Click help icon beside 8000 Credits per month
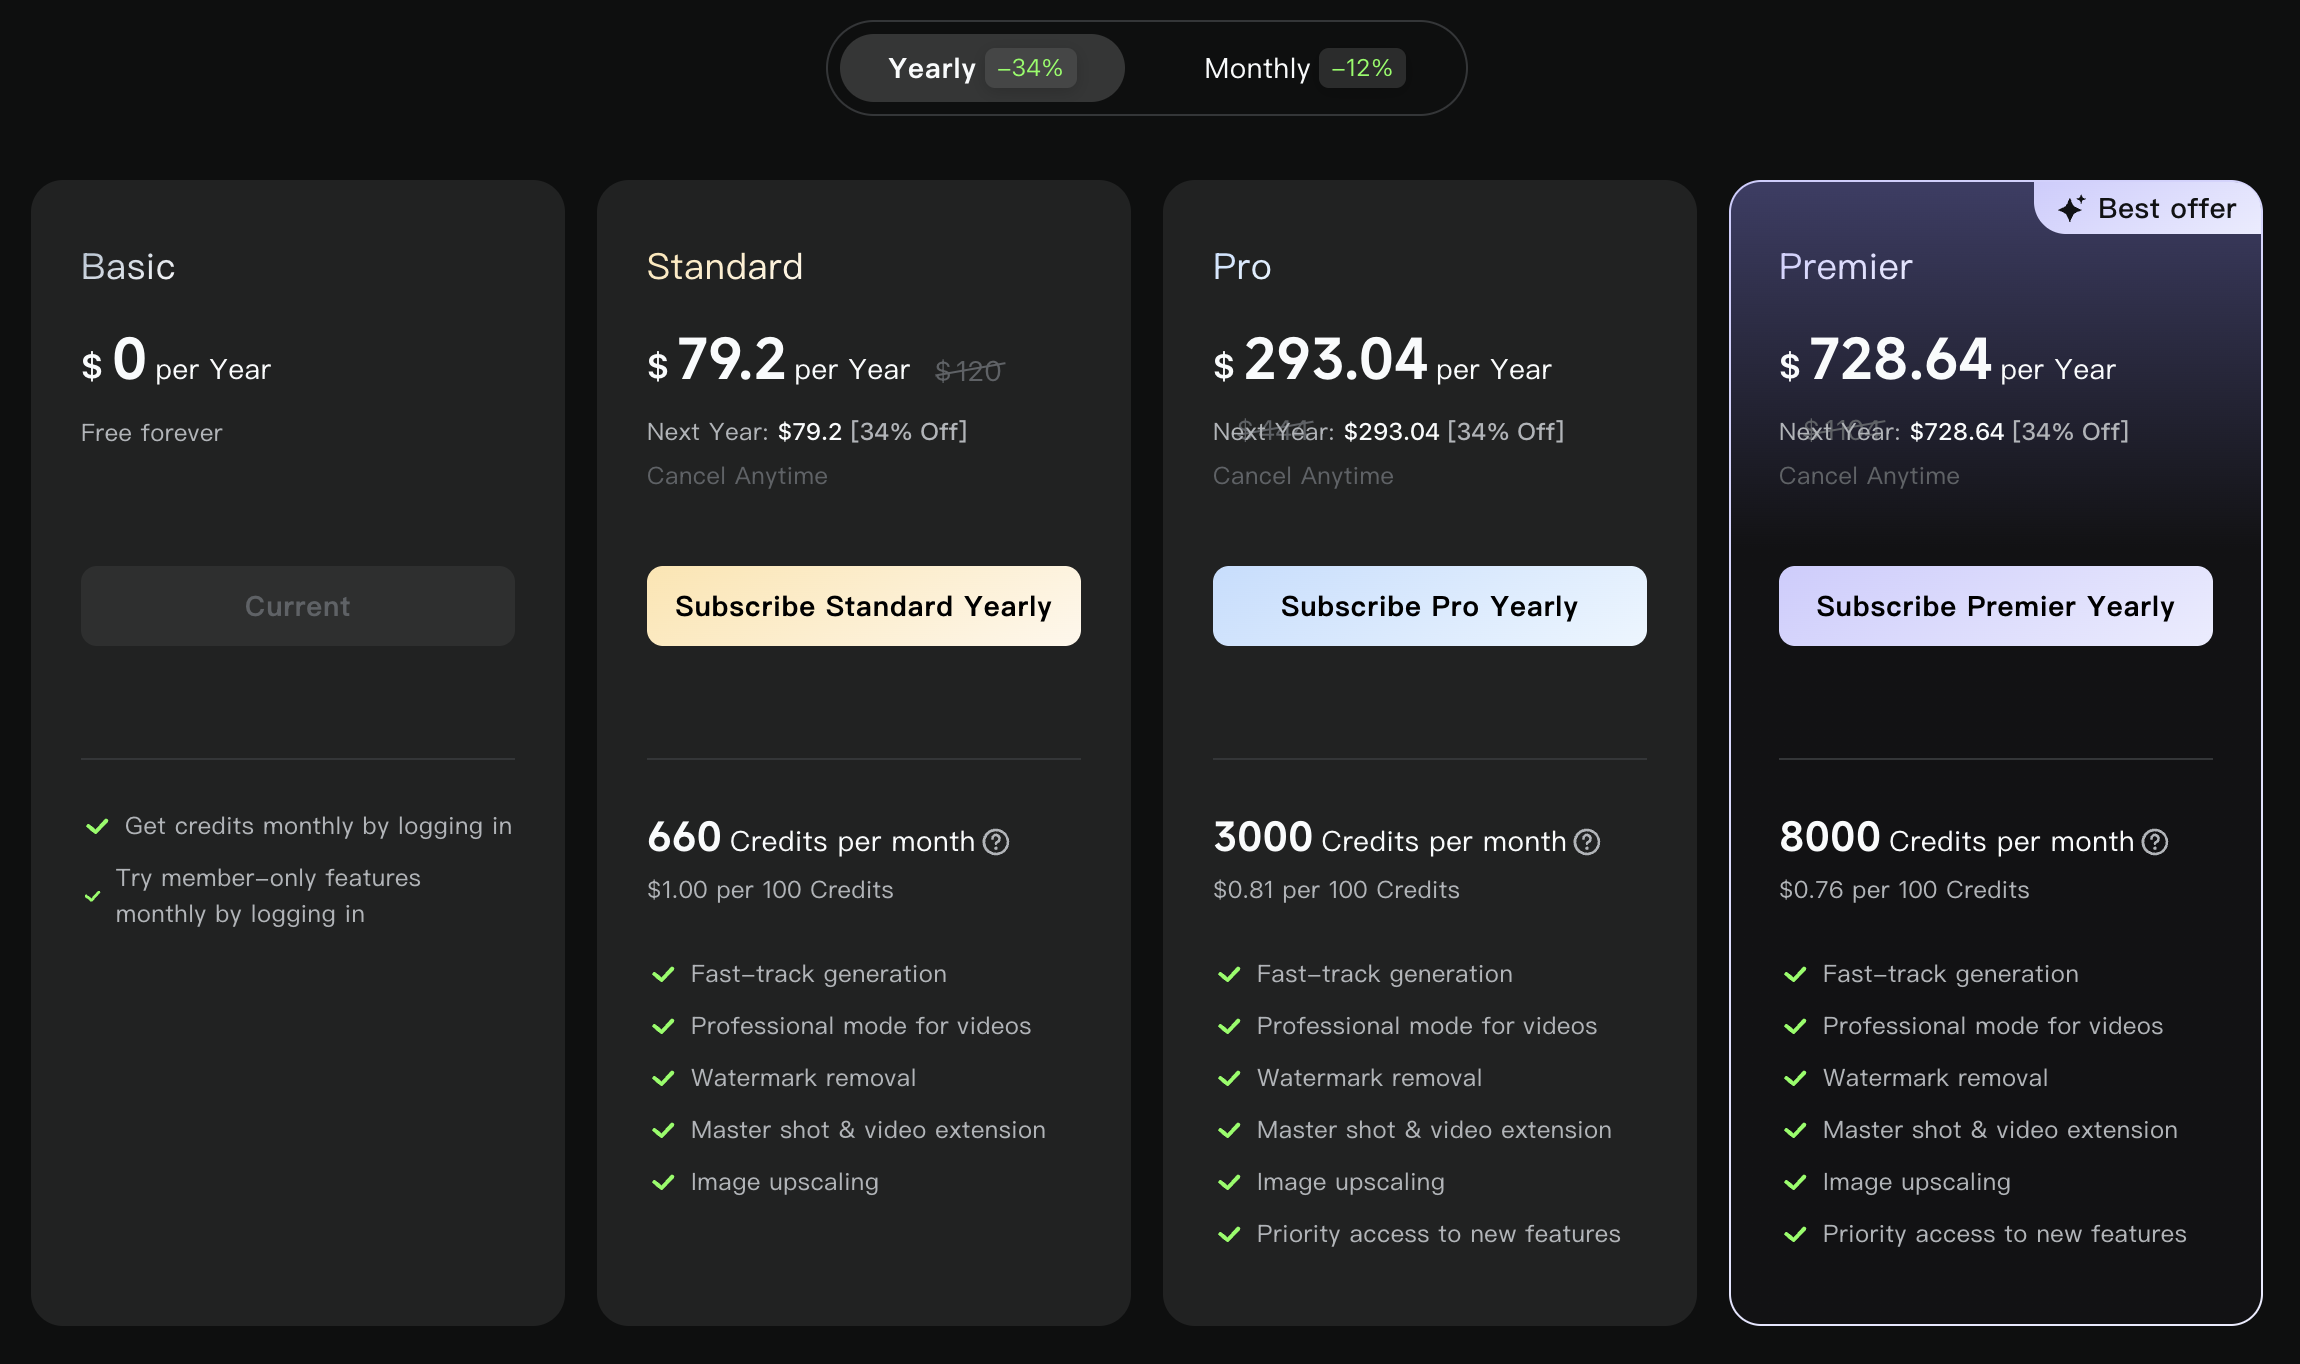Viewport: 2300px width, 1364px height. click(2155, 842)
